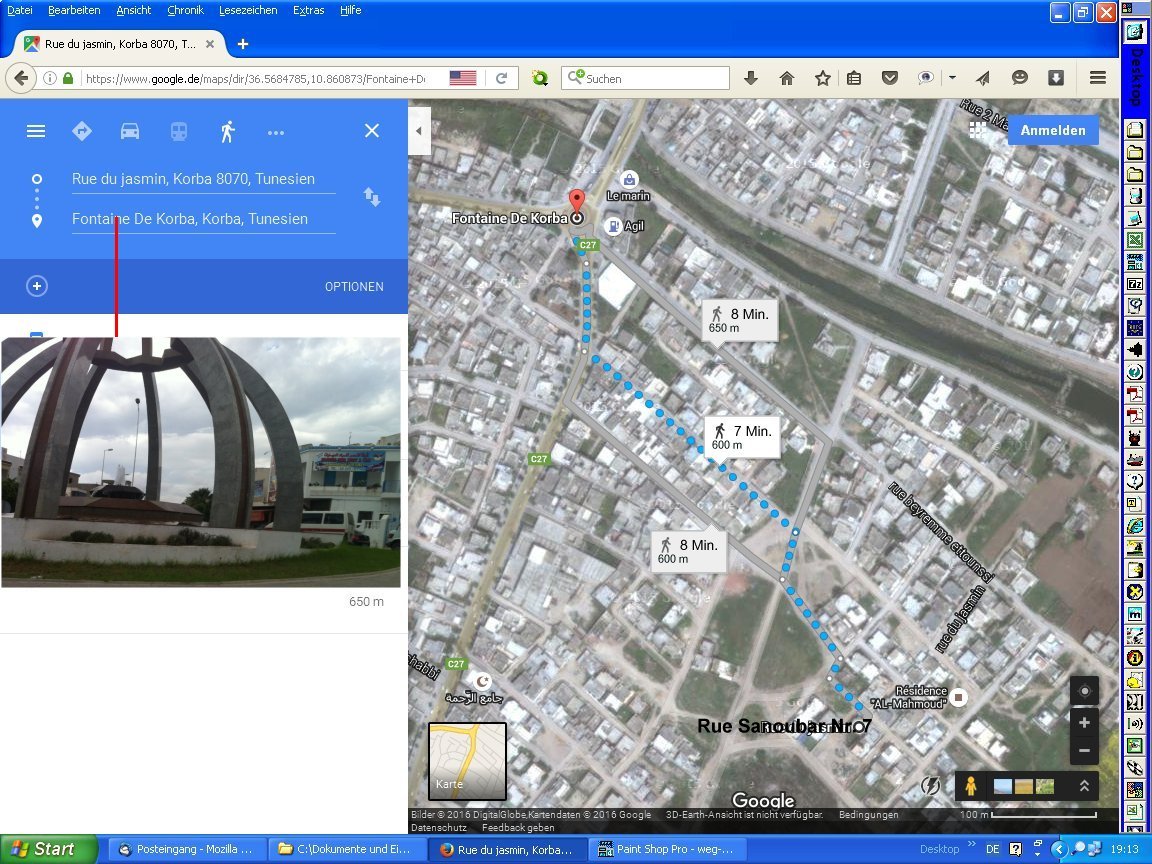Click the Anmelden sign-in button
The image size is (1152, 864).
pos(1053,130)
